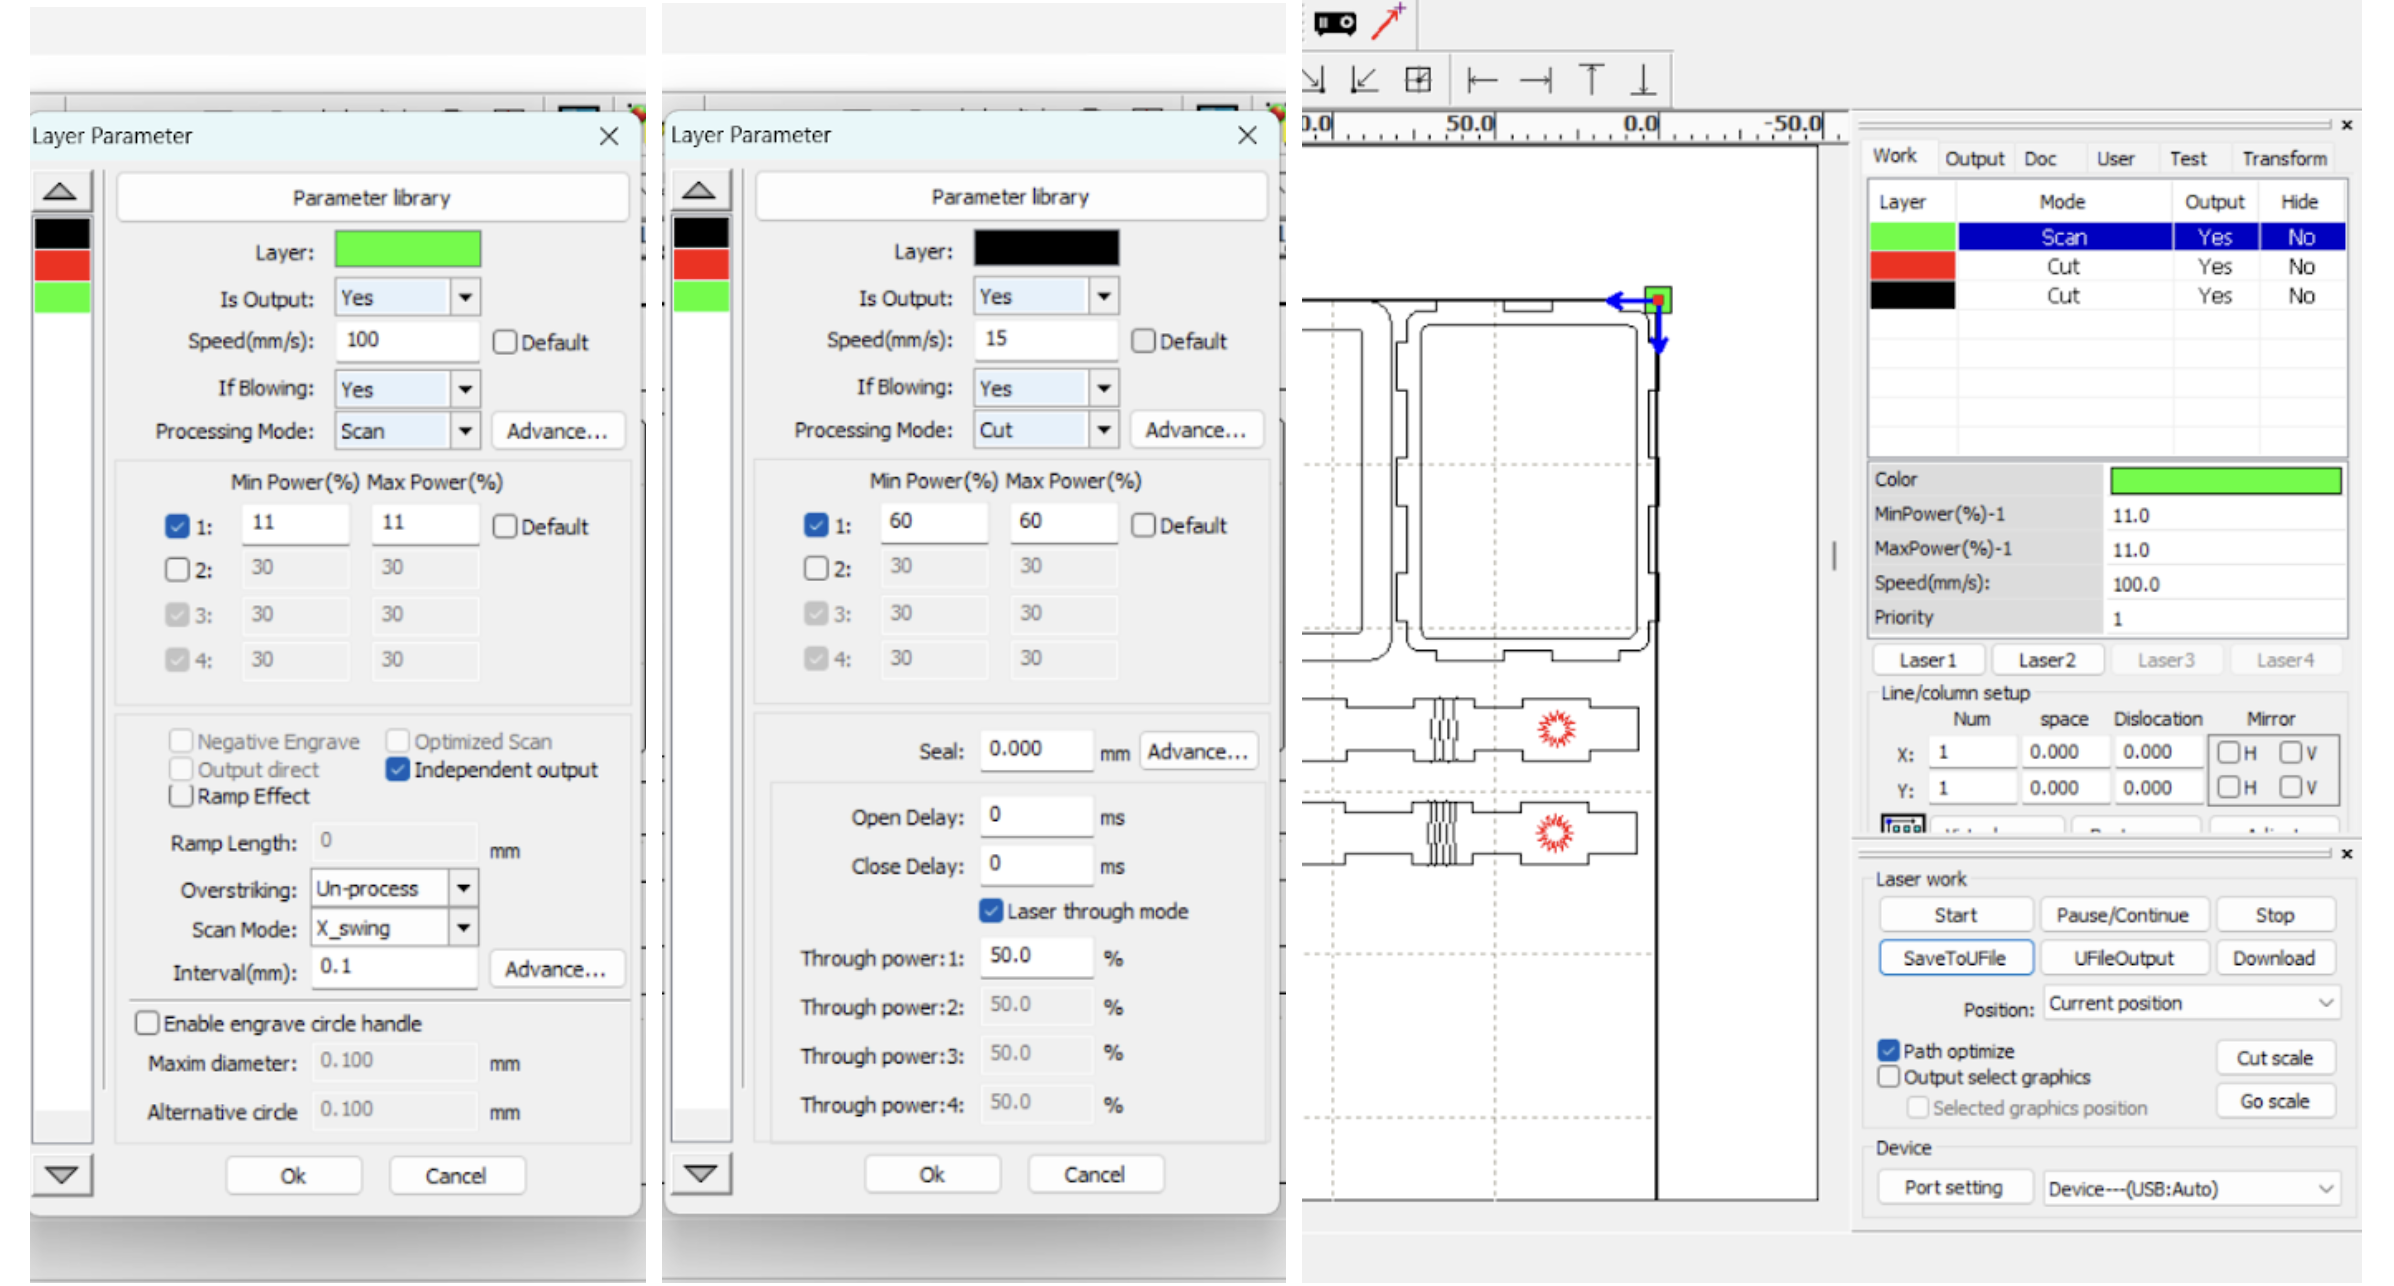This screenshot has height=1286, width=2394.
Task: Click the move to bottom edge icon
Action: coord(1643,79)
